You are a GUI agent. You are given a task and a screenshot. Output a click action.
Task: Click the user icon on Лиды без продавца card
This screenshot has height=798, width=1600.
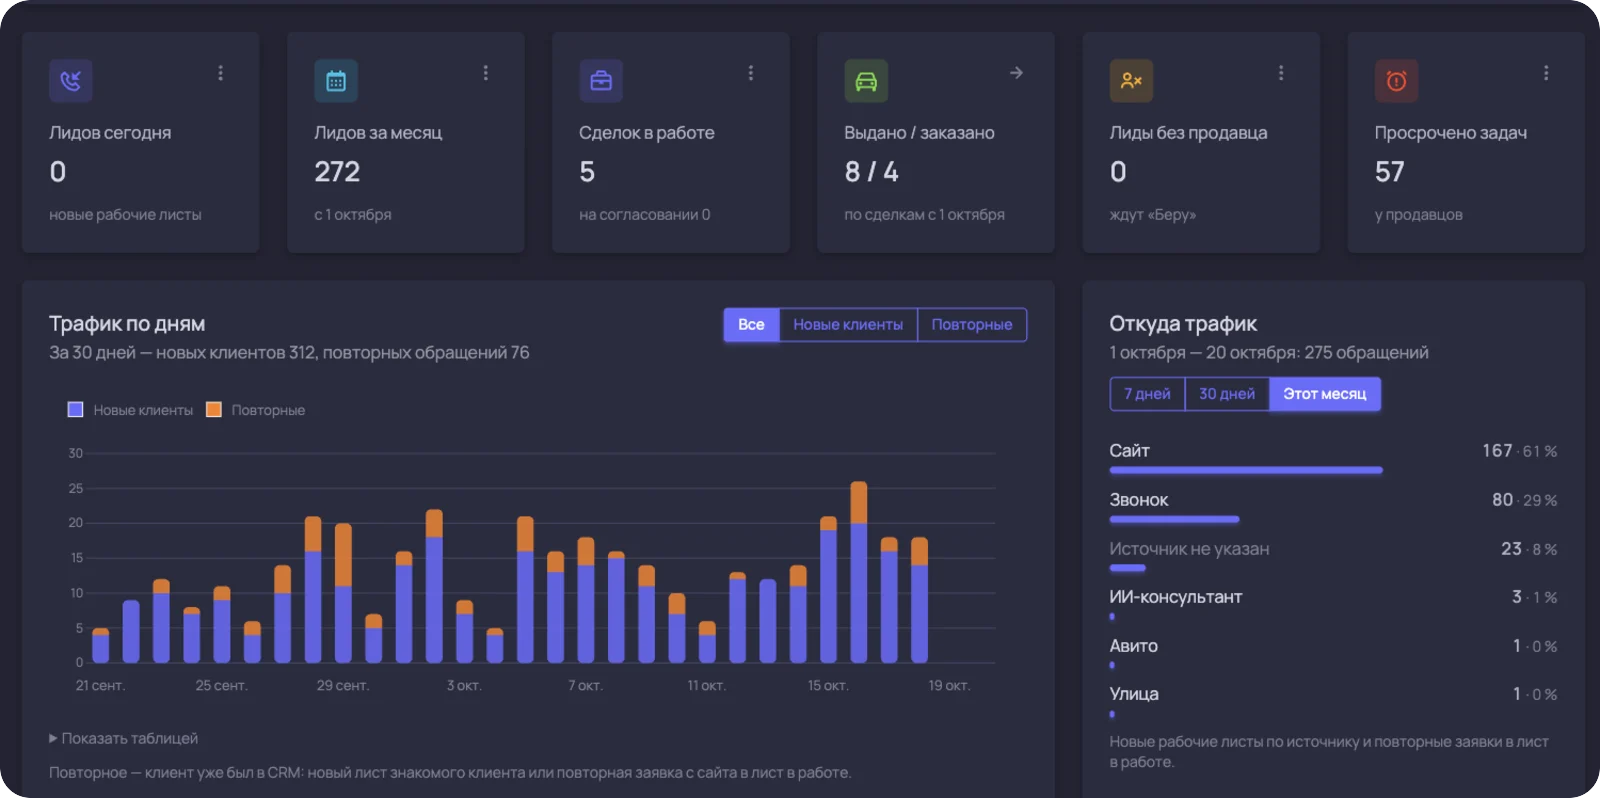(x=1131, y=81)
